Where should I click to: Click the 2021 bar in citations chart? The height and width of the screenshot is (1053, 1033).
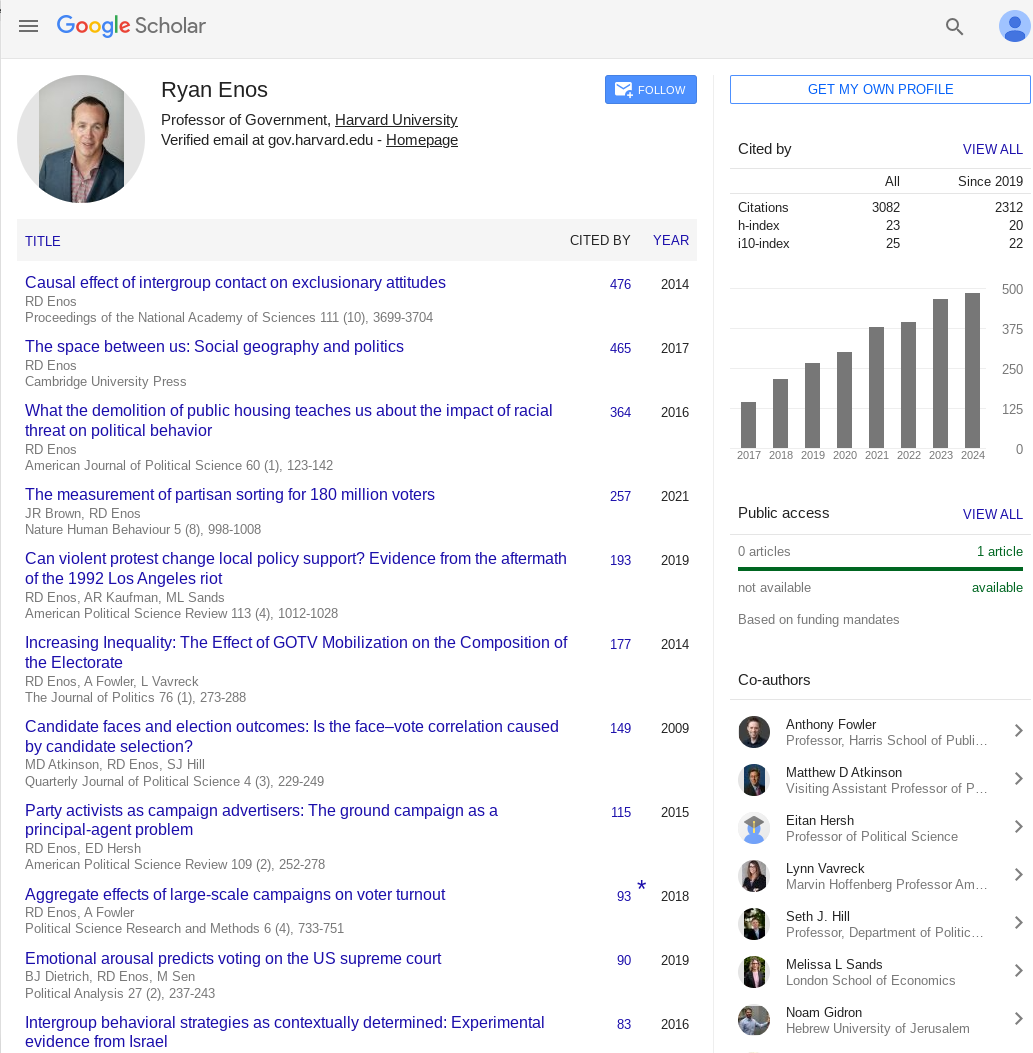876,387
